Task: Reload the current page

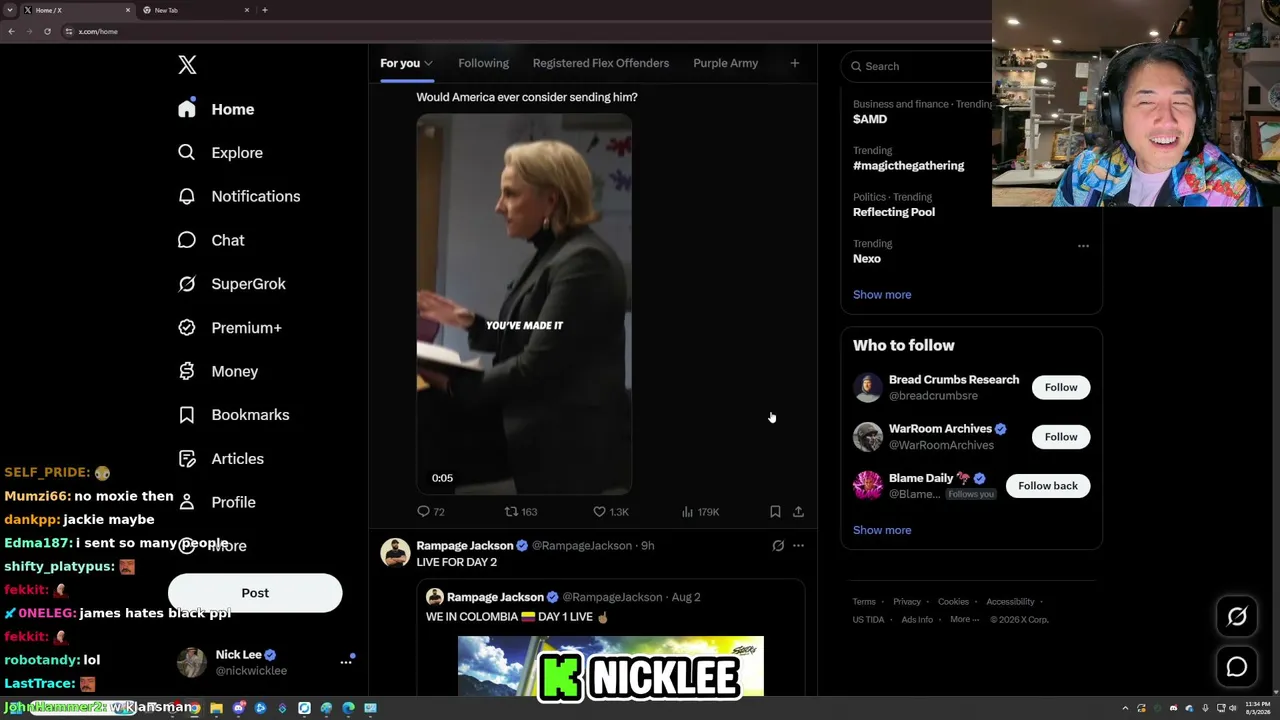Action: pyautogui.click(x=47, y=31)
